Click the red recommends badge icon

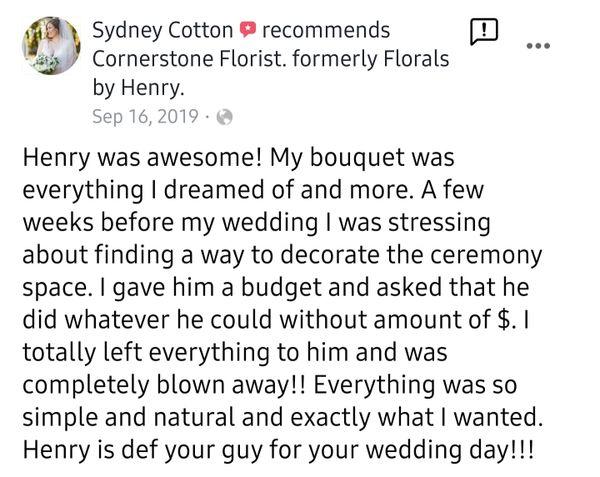pyautogui.click(x=247, y=31)
